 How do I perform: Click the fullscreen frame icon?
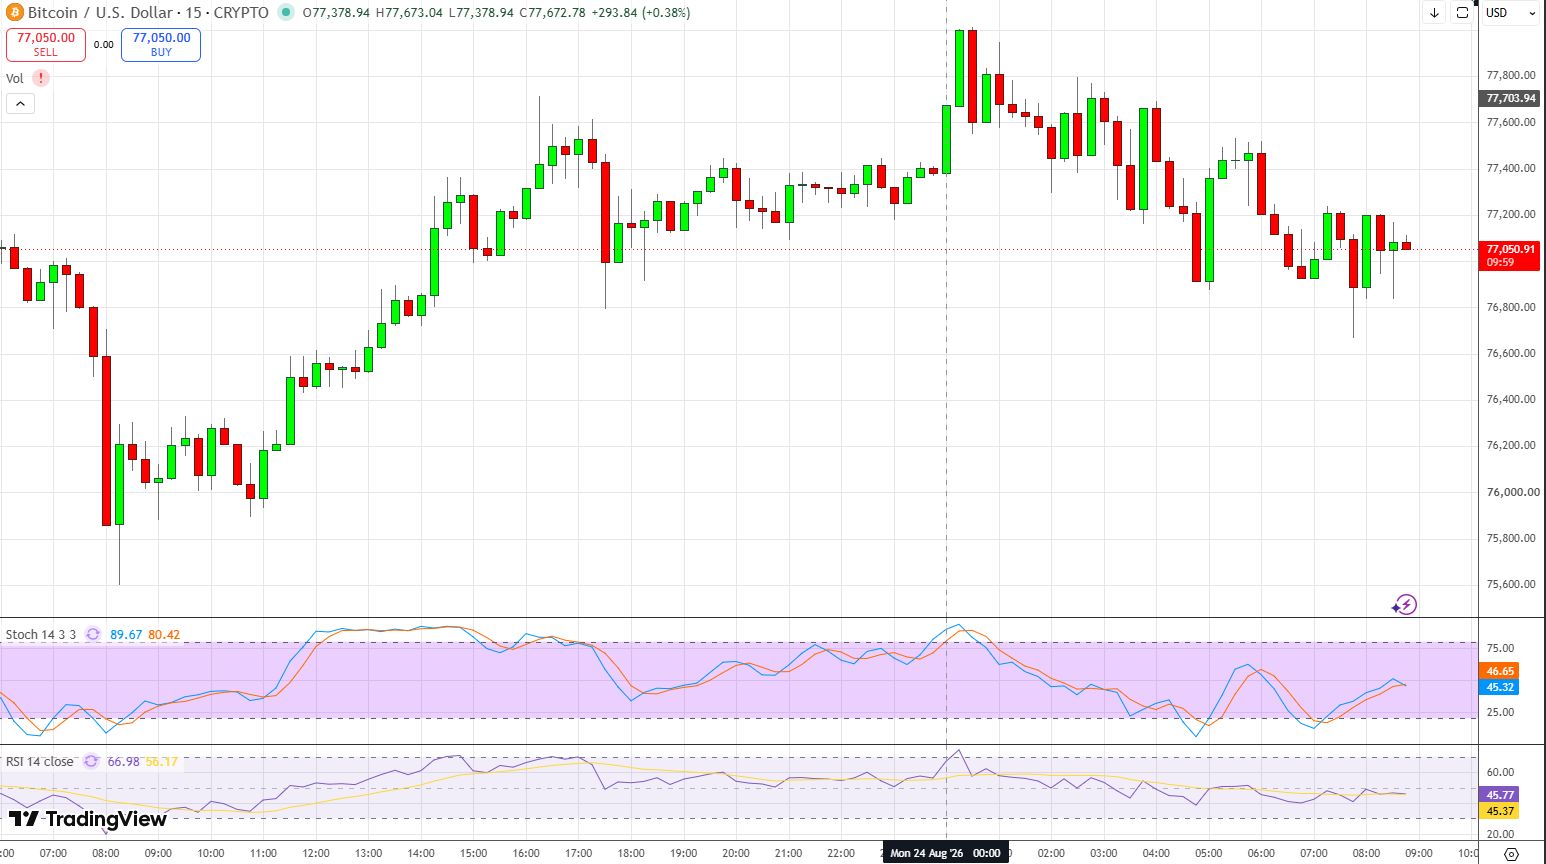tap(1462, 13)
